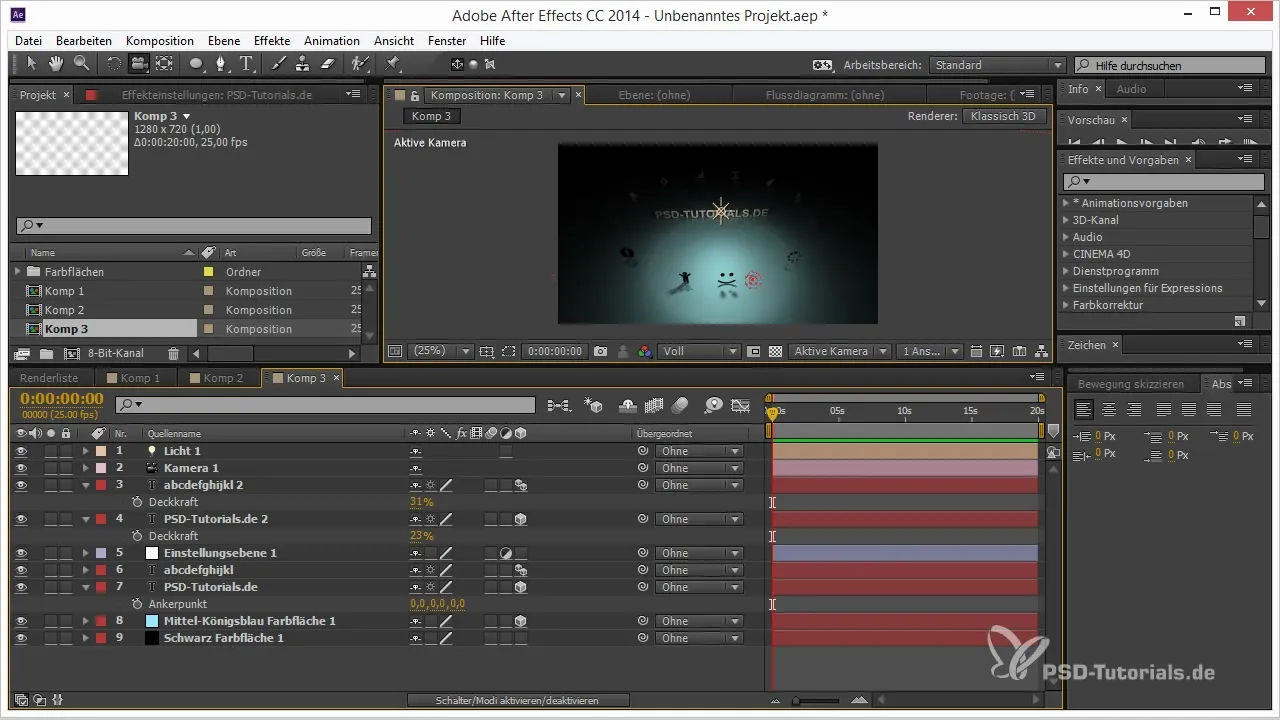This screenshot has width=1280, height=720.
Task: Delete selected project item with trash icon
Action: click(173, 353)
